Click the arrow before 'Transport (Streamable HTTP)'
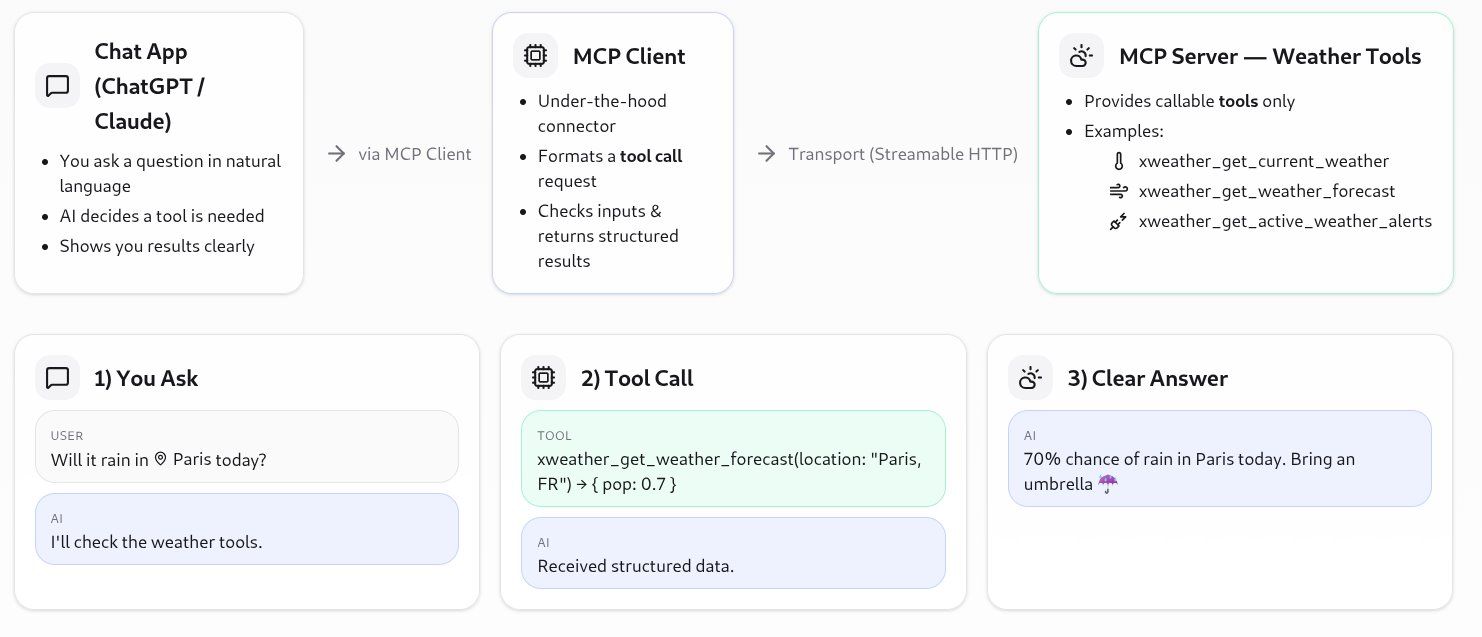Viewport: 1482px width, 637px height. coord(767,154)
